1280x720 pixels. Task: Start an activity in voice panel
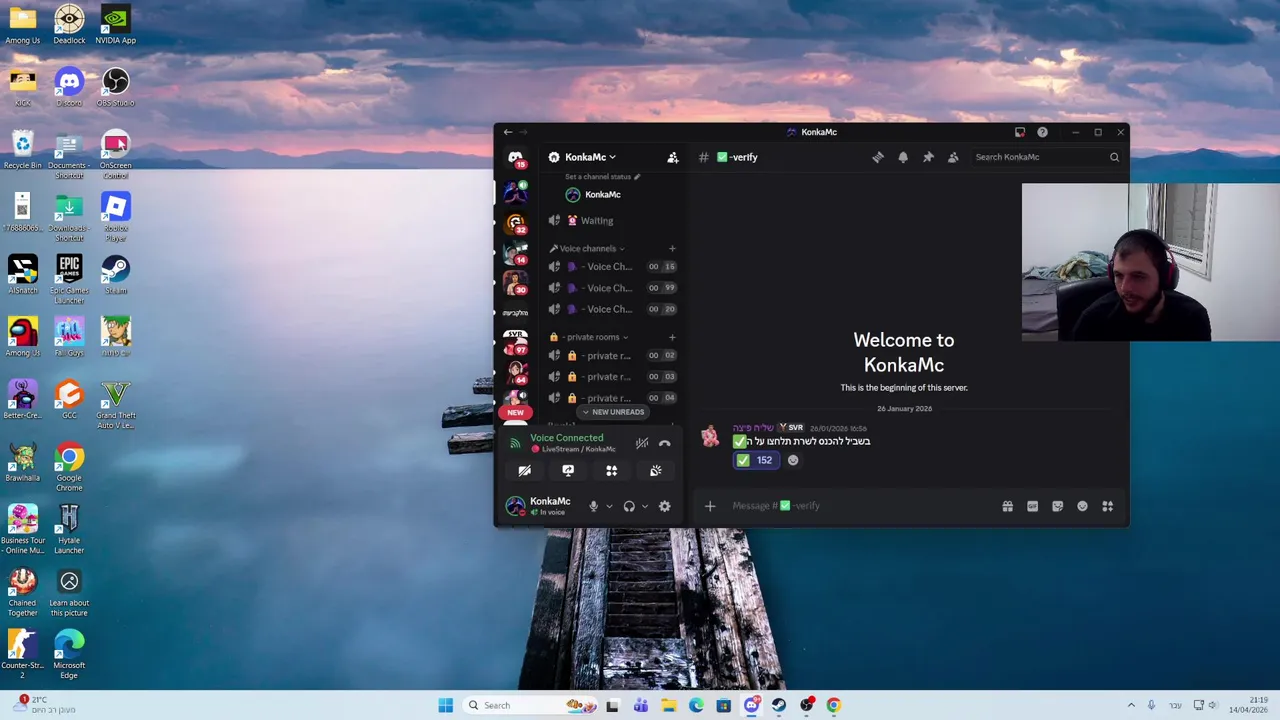pos(611,471)
